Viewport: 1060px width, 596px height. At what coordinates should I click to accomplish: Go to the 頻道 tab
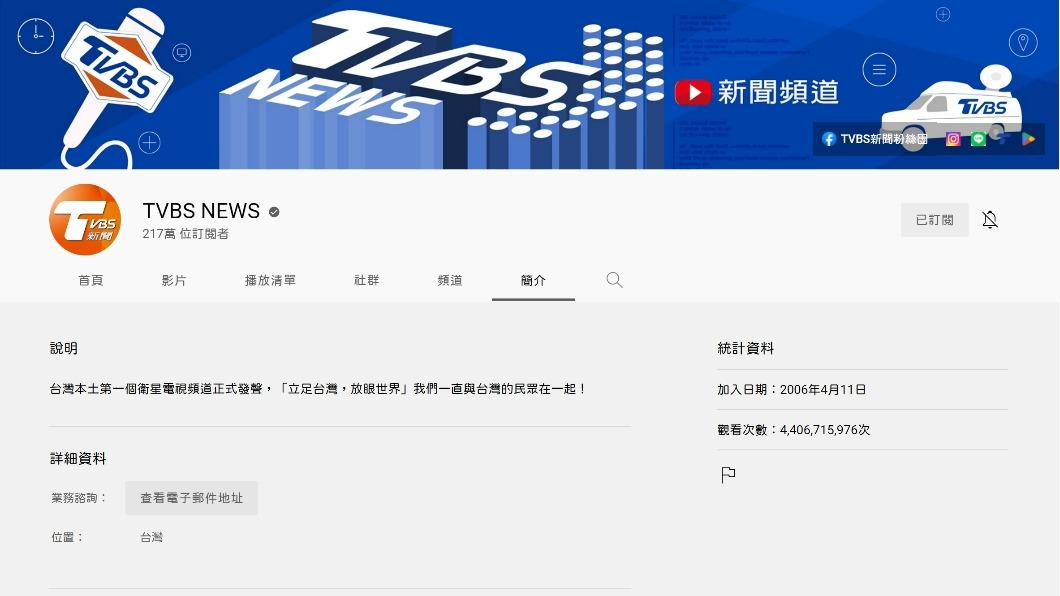(450, 280)
